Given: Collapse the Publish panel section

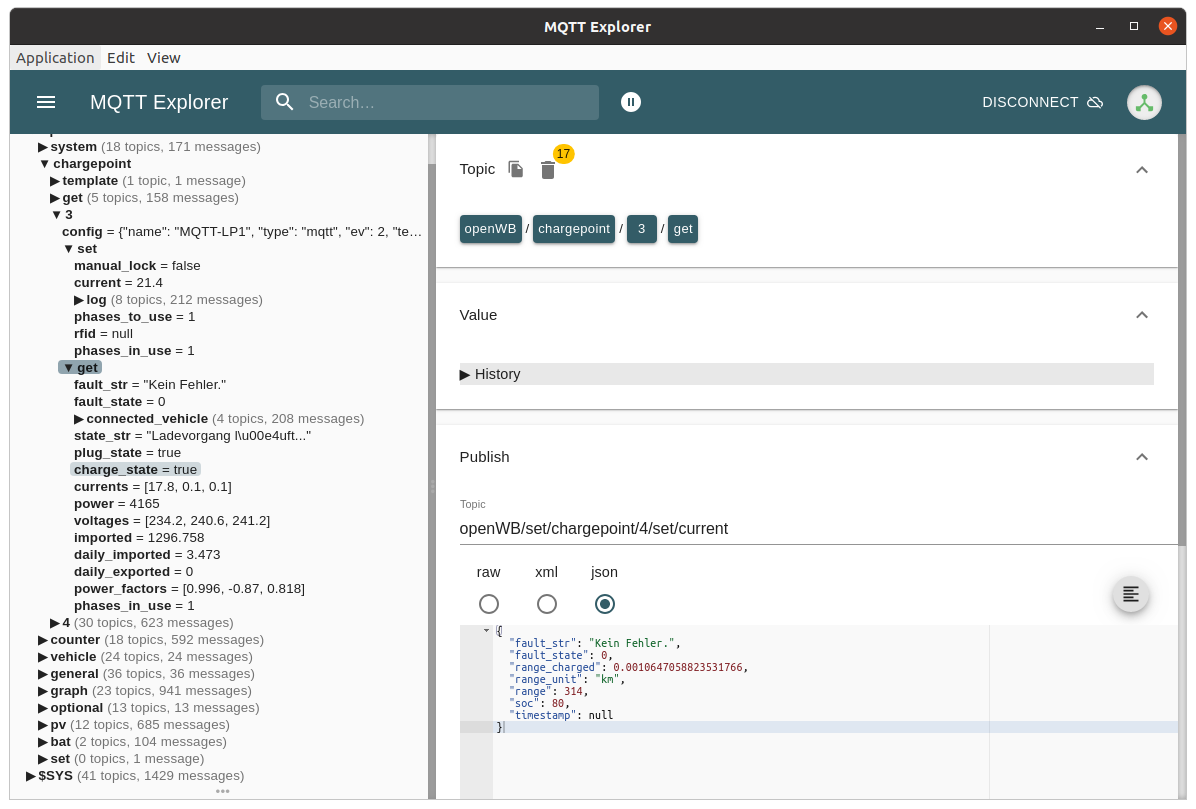Looking at the screenshot, I should click(x=1141, y=457).
